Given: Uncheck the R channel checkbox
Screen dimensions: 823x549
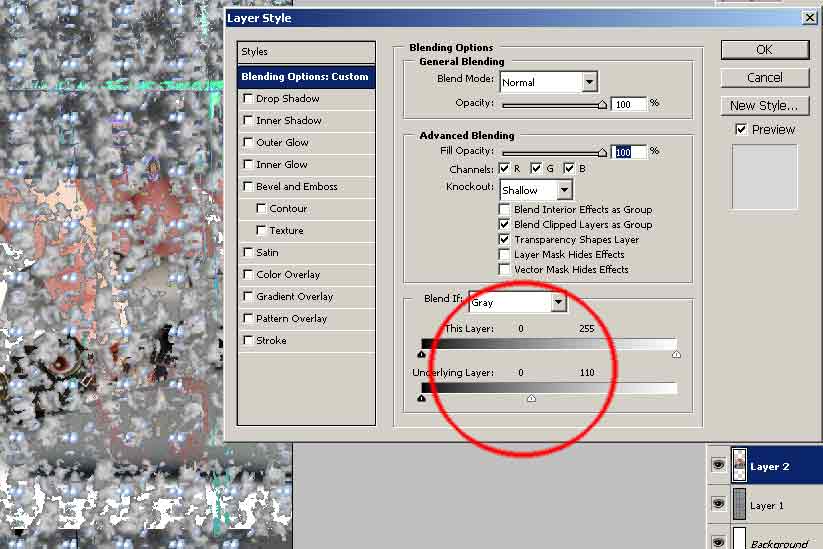Looking at the screenshot, I should click(x=504, y=168).
